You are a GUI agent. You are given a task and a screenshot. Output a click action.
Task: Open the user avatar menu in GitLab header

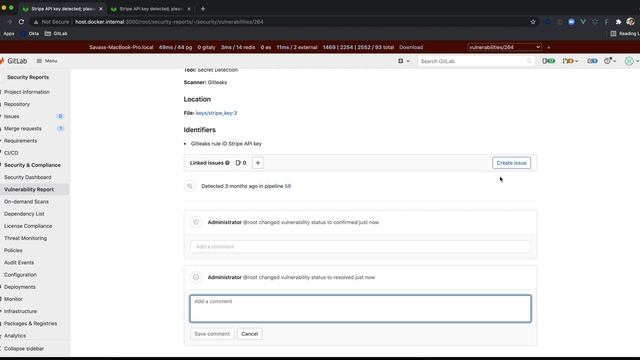click(631, 61)
